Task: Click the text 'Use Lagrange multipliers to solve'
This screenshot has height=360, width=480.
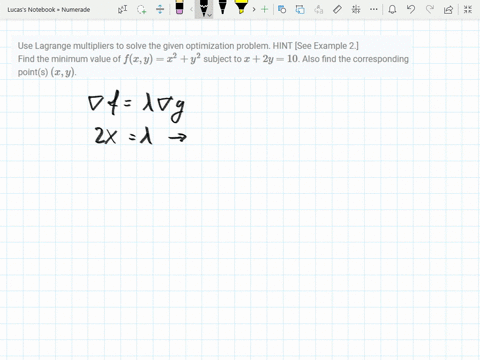Action: click(85, 46)
